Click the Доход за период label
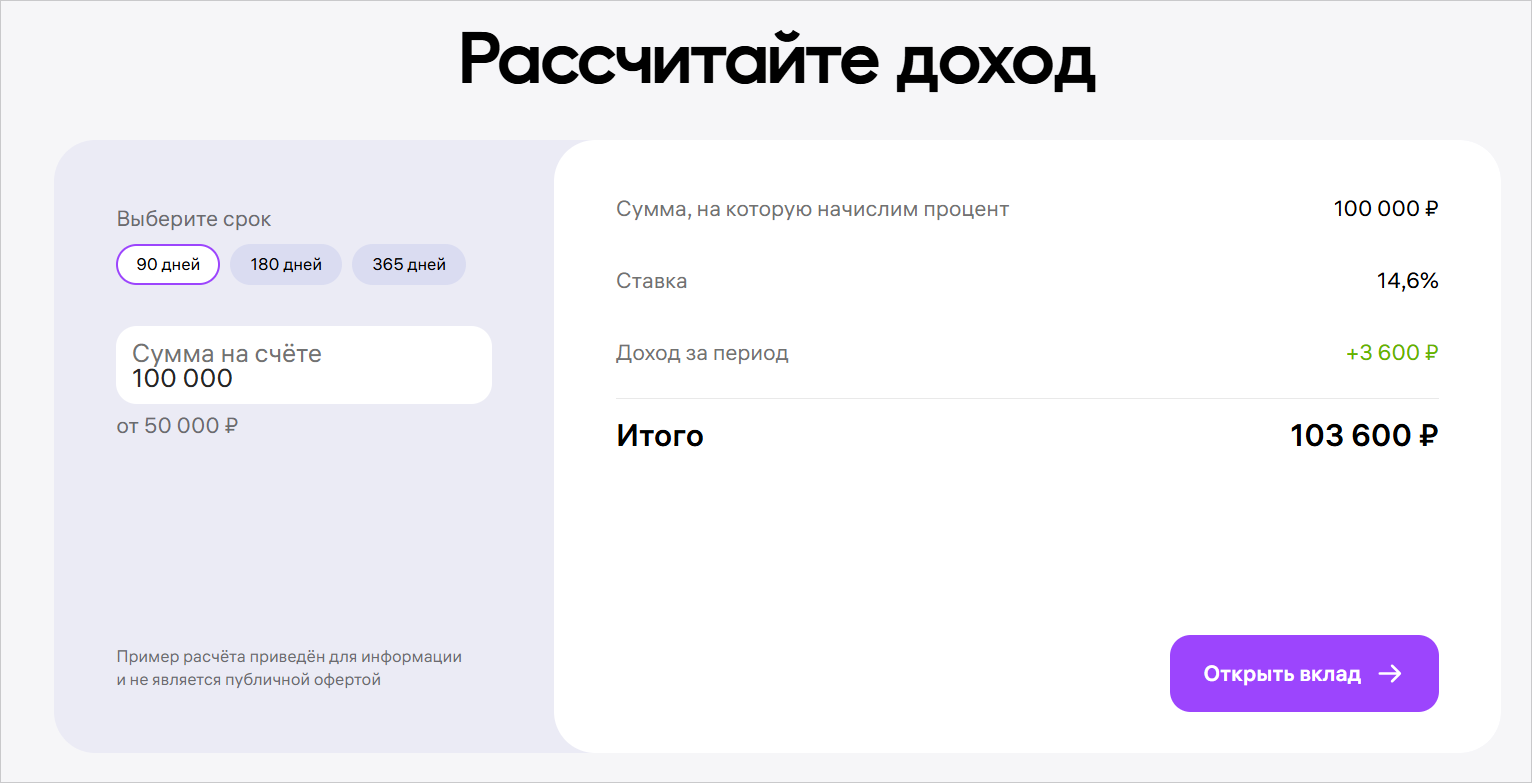Screen dimensions: 1532x783 [702, 353]
